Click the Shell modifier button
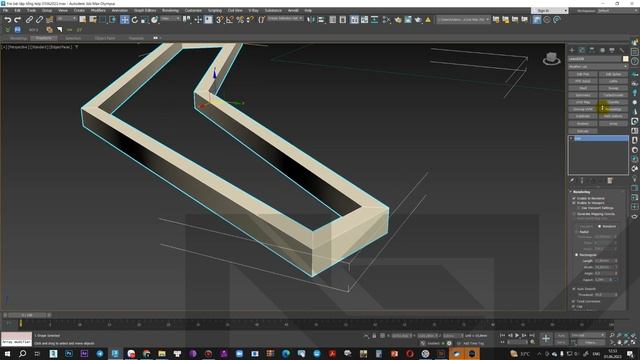Image resolution: width=640 pixels, height=360 pixels. tap(583, 88)
